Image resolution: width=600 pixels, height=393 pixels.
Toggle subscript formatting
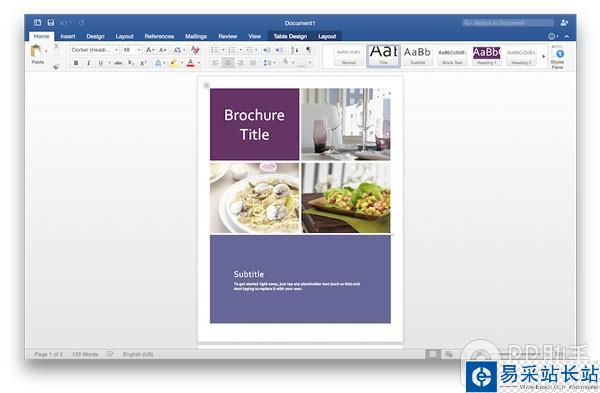pyautogui.click(x=131, y=63)
